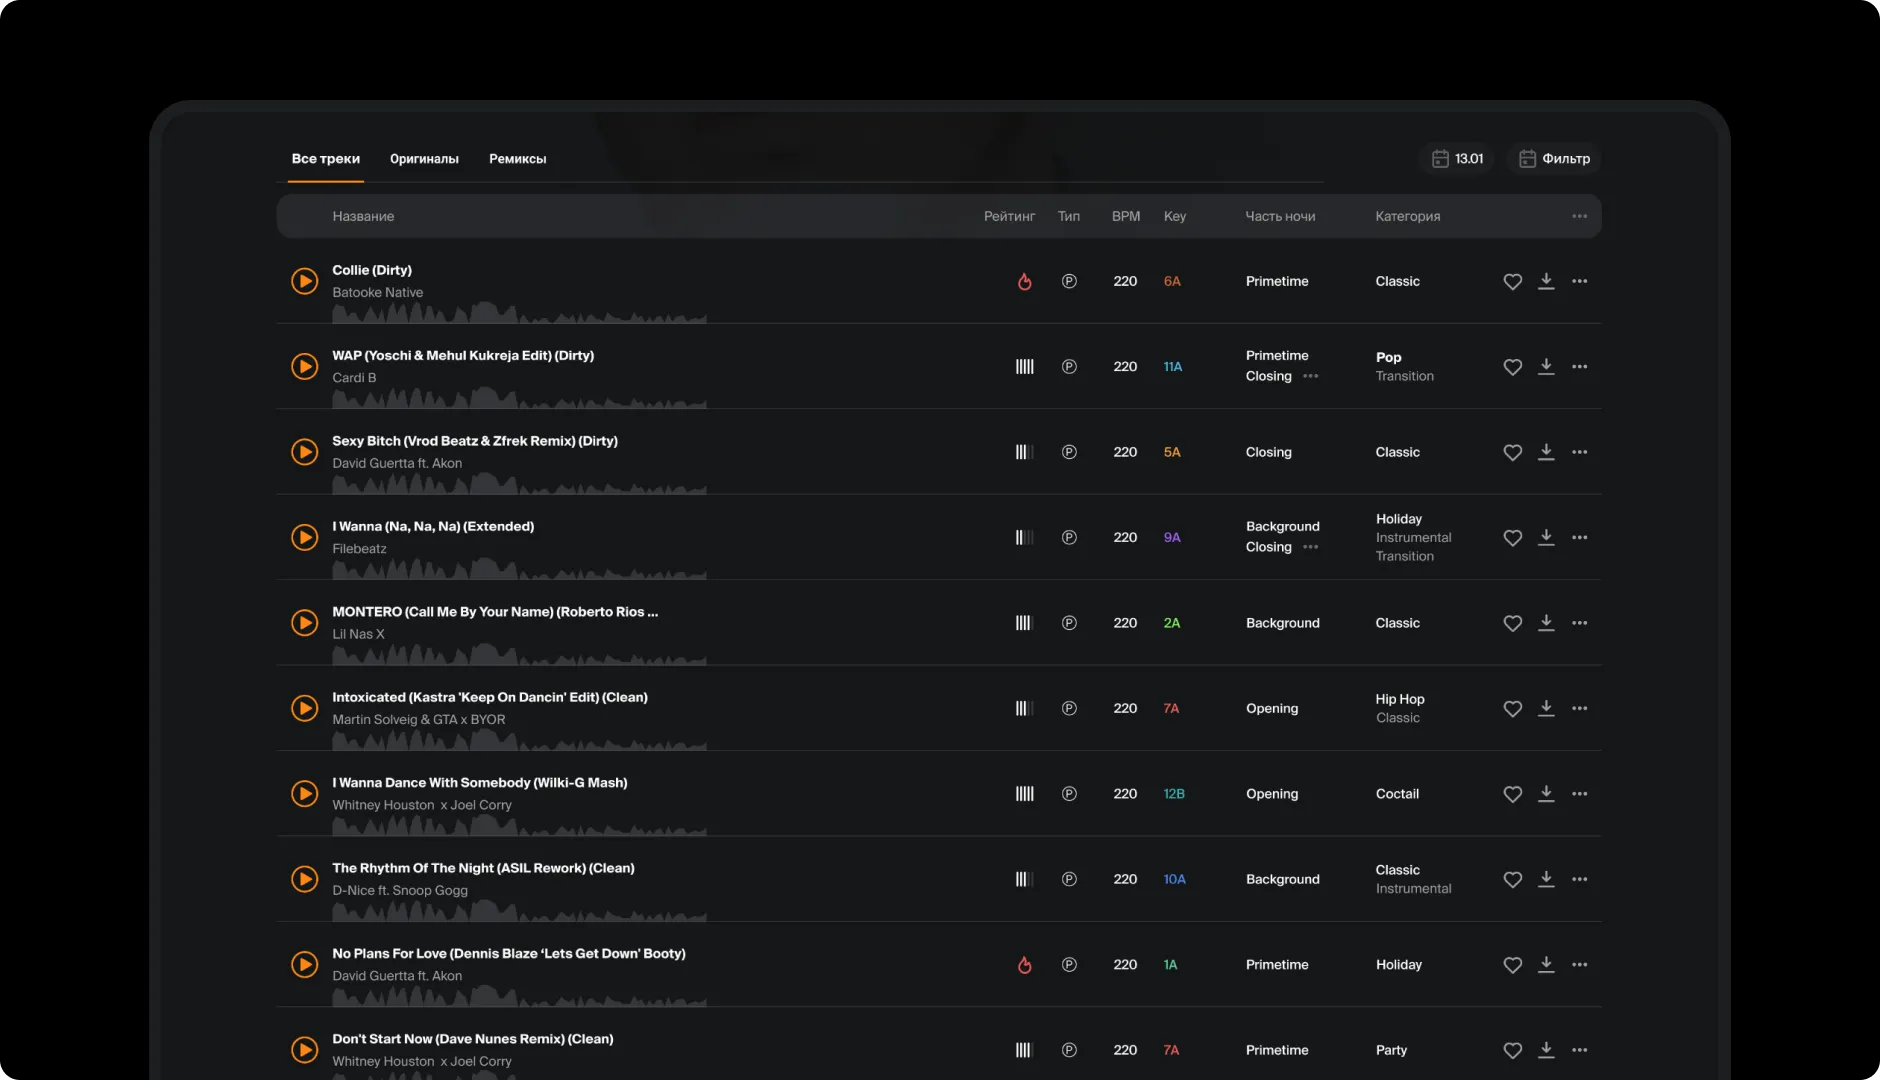Switch to Все треки tab
The width and height of the screenshot is (1880, 1080).
(326, 159)
